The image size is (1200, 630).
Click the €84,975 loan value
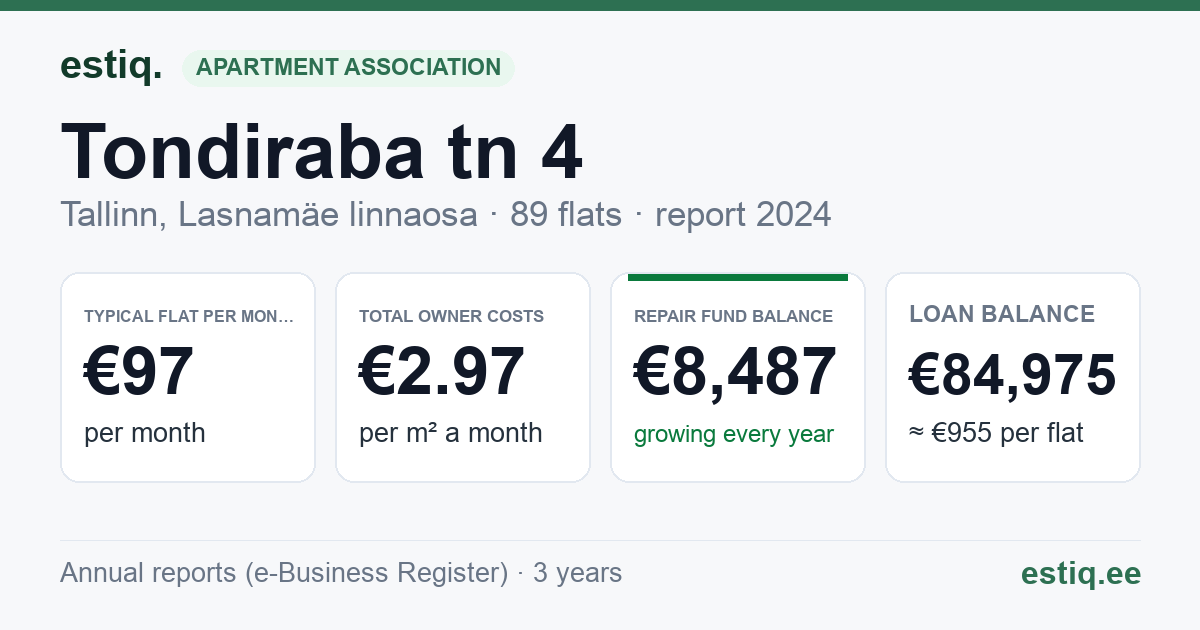(x=1012, y=375)
